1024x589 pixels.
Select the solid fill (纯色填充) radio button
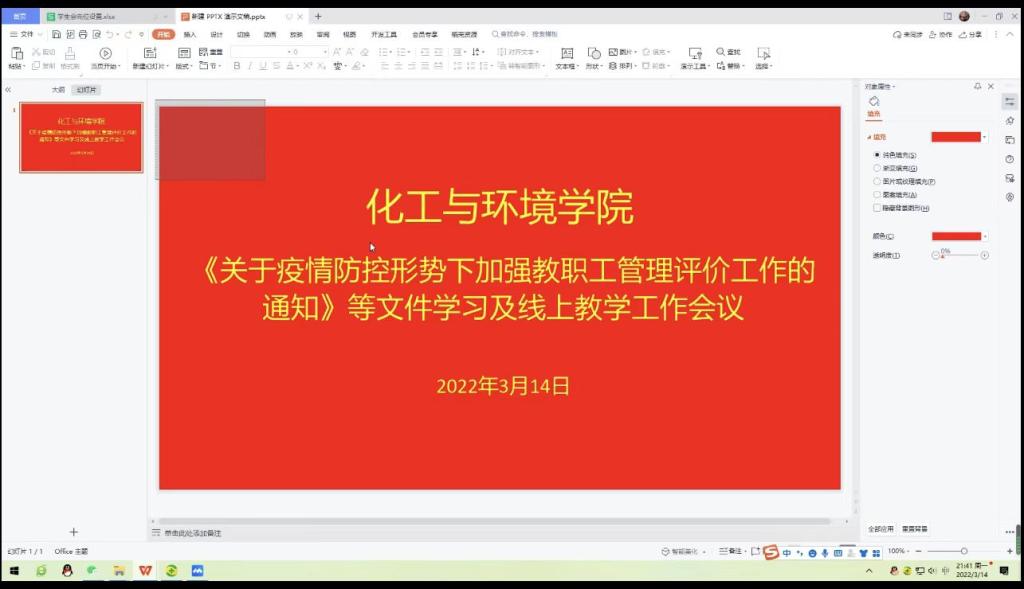(x=877, y=155)
